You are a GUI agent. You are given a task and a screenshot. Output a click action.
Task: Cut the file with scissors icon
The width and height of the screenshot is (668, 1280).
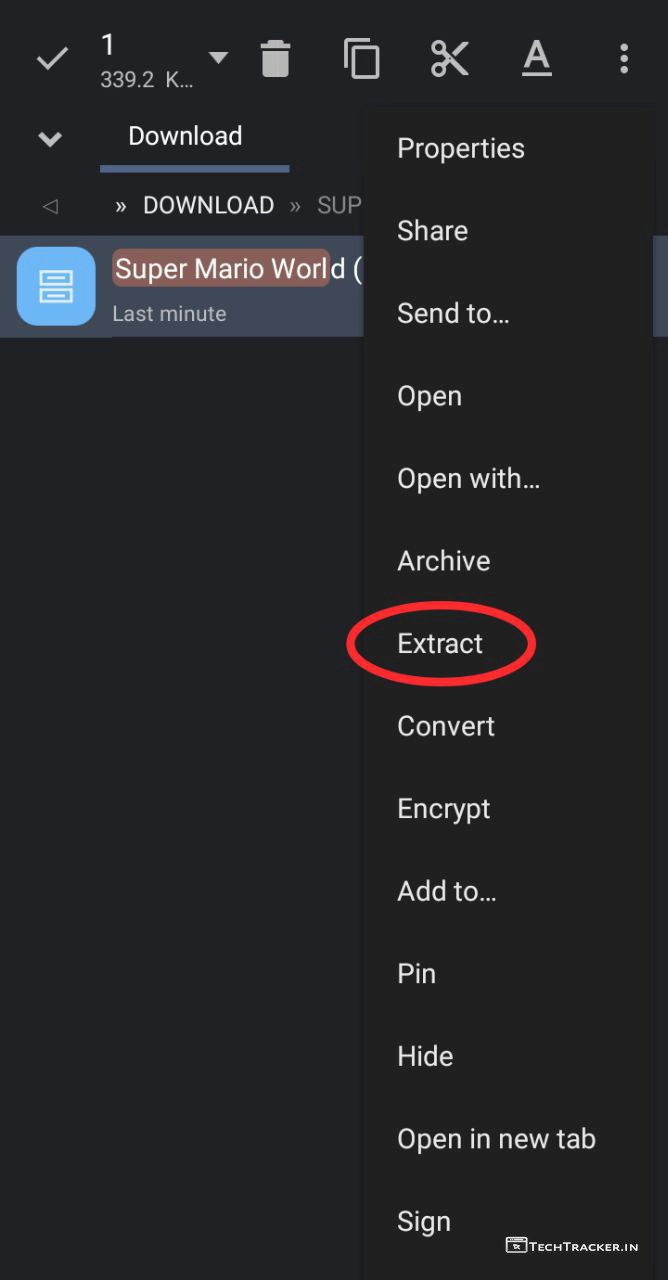tap(450, 59)
